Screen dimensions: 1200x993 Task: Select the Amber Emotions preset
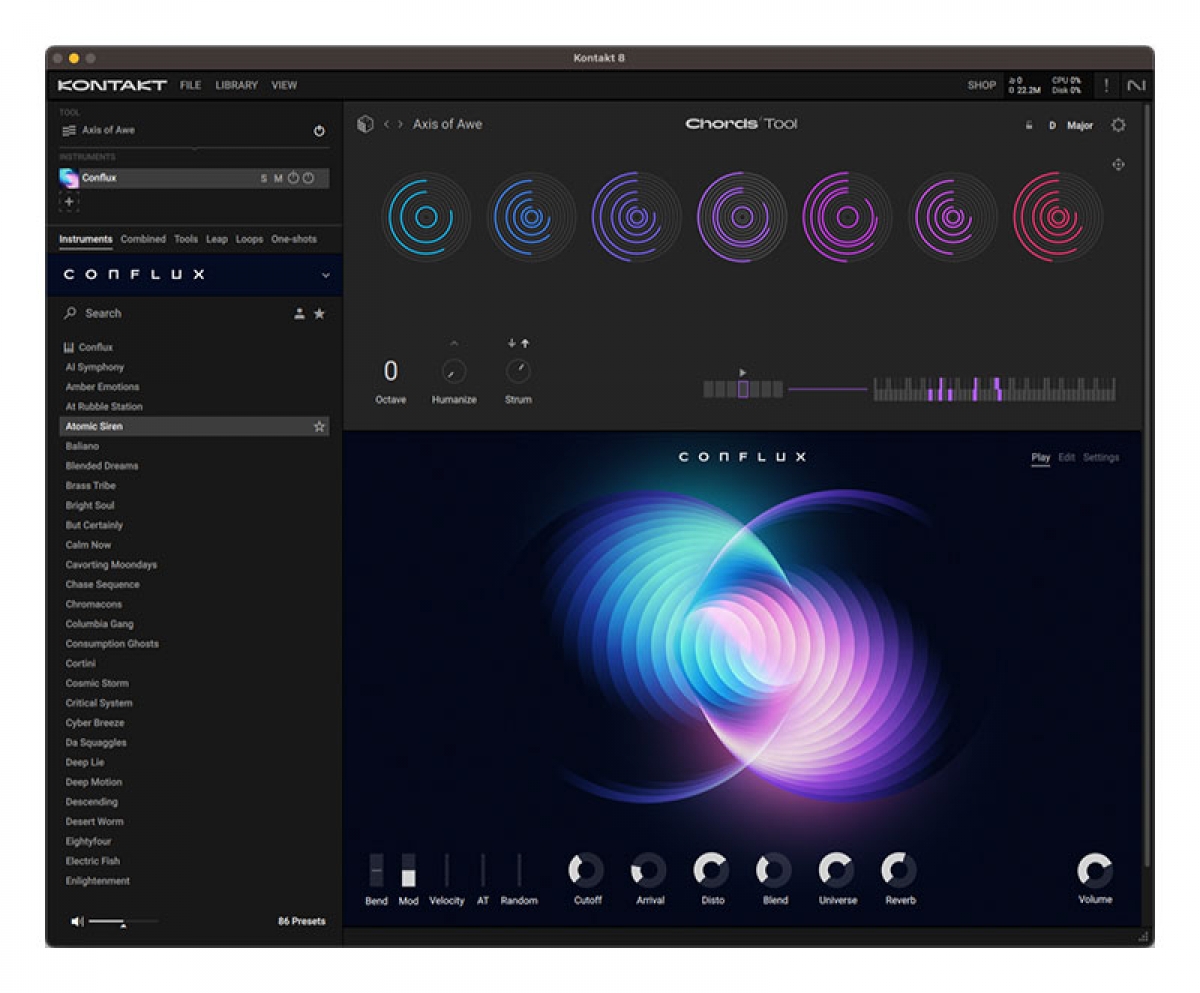click(x=102, y=387)
